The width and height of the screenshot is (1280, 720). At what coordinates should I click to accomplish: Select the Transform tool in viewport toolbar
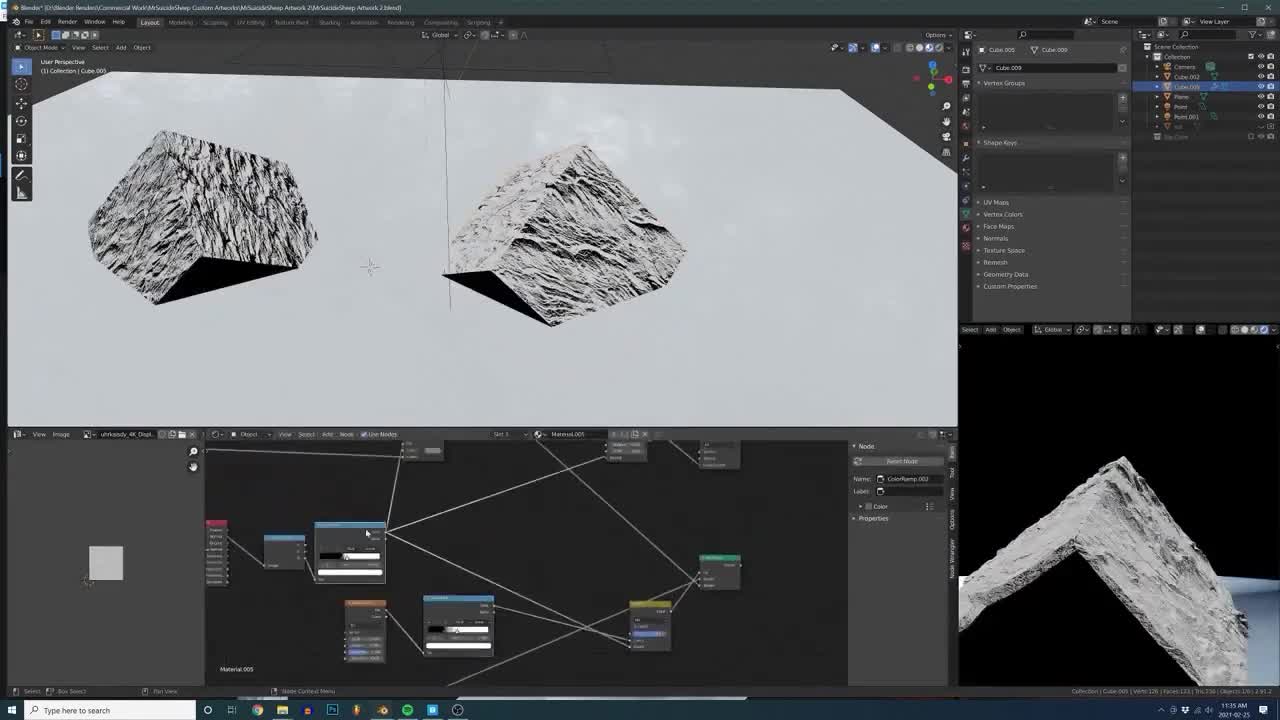[x=21, y=156]
